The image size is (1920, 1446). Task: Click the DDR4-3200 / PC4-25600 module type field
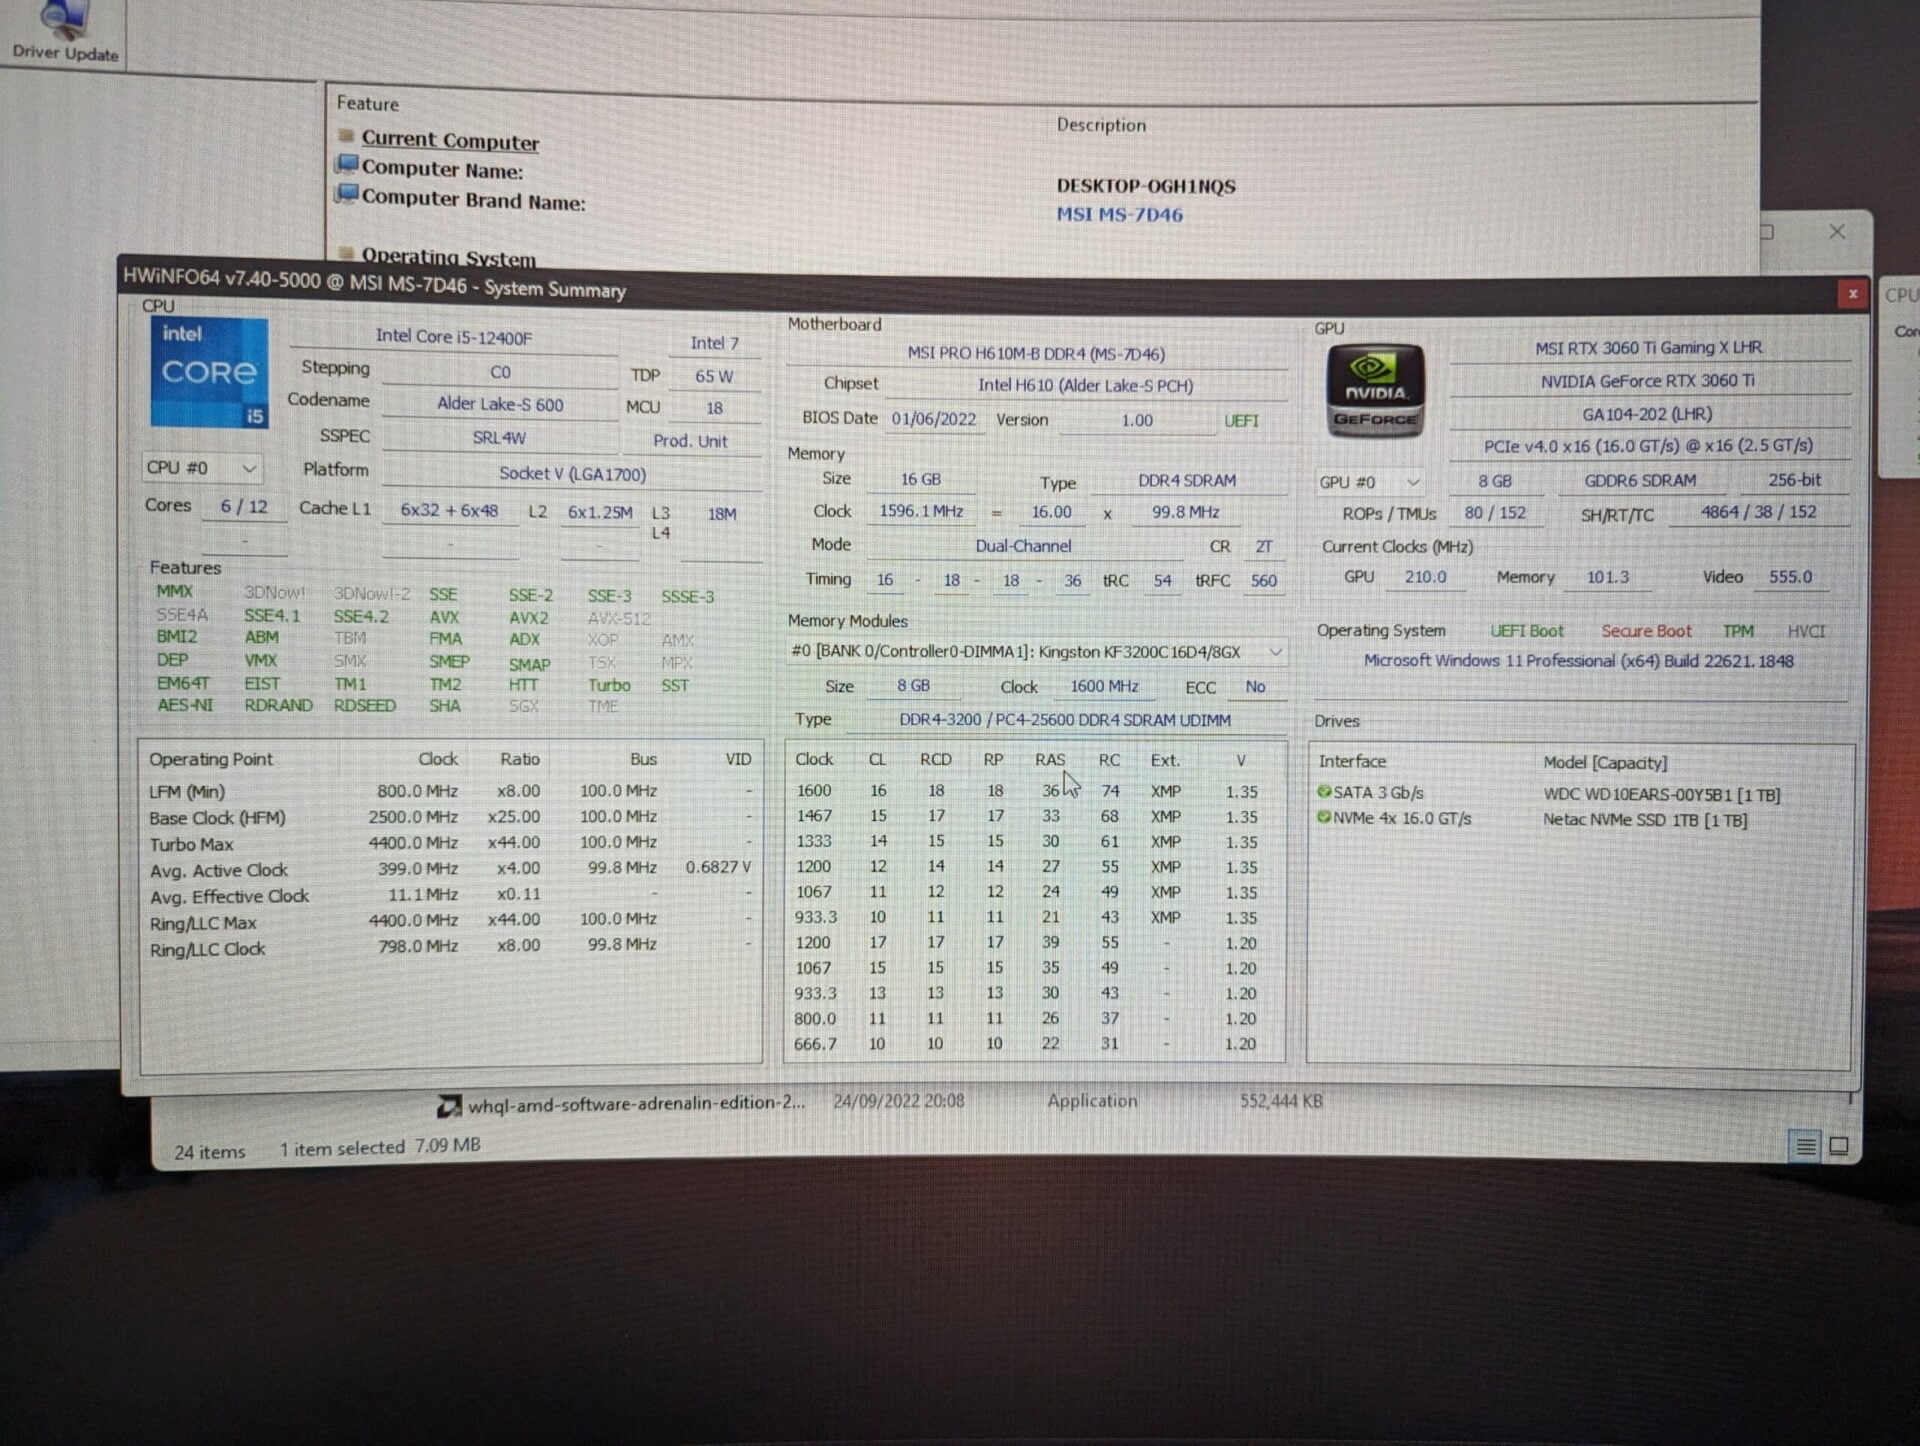(x=1065, y=720)
